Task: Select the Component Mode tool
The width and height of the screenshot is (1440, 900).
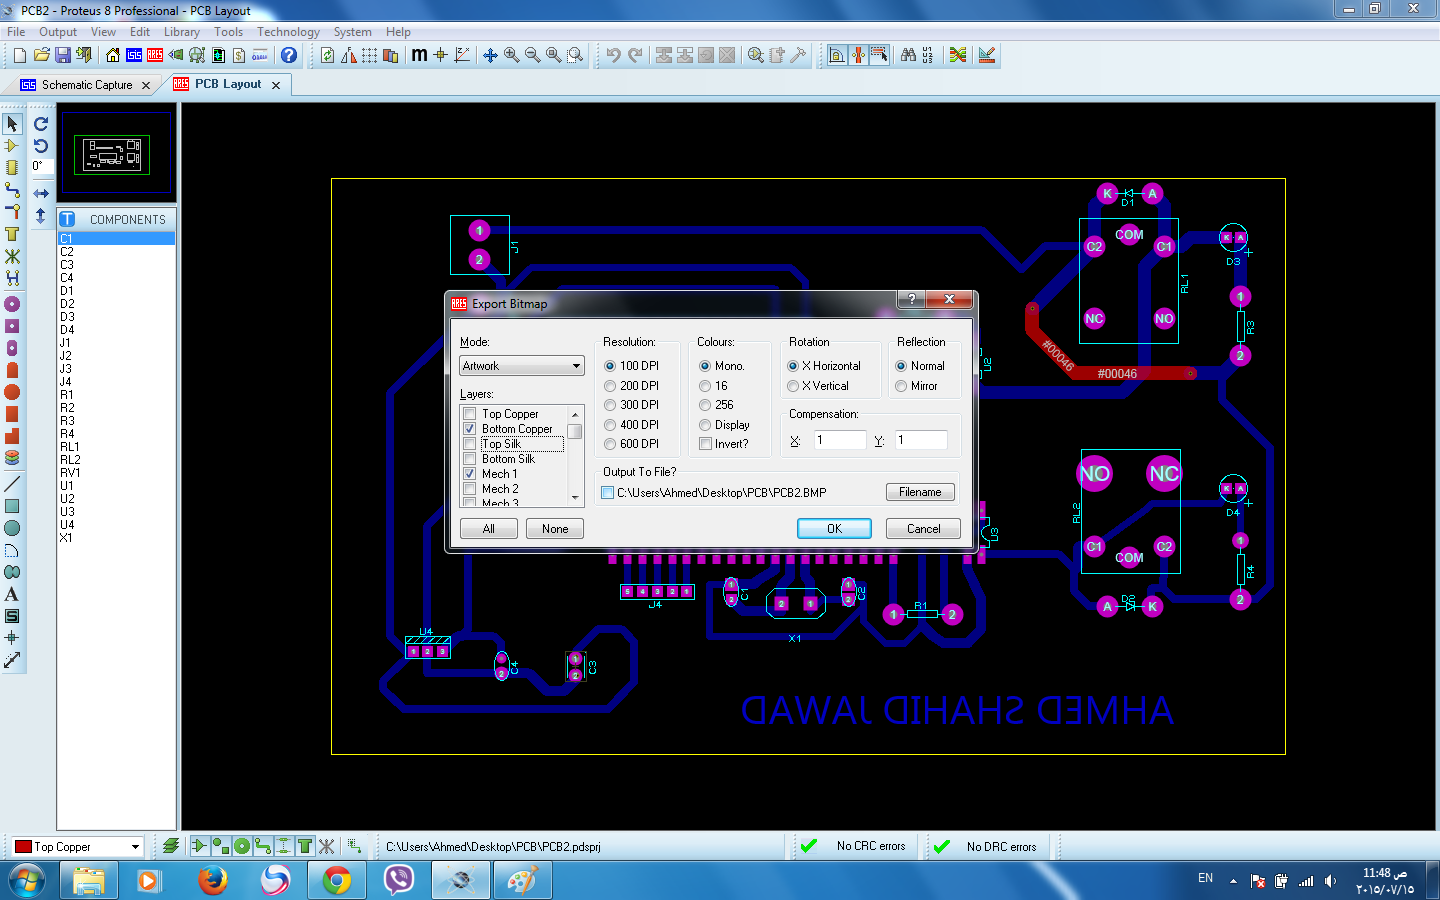Action: coord(12,146)
